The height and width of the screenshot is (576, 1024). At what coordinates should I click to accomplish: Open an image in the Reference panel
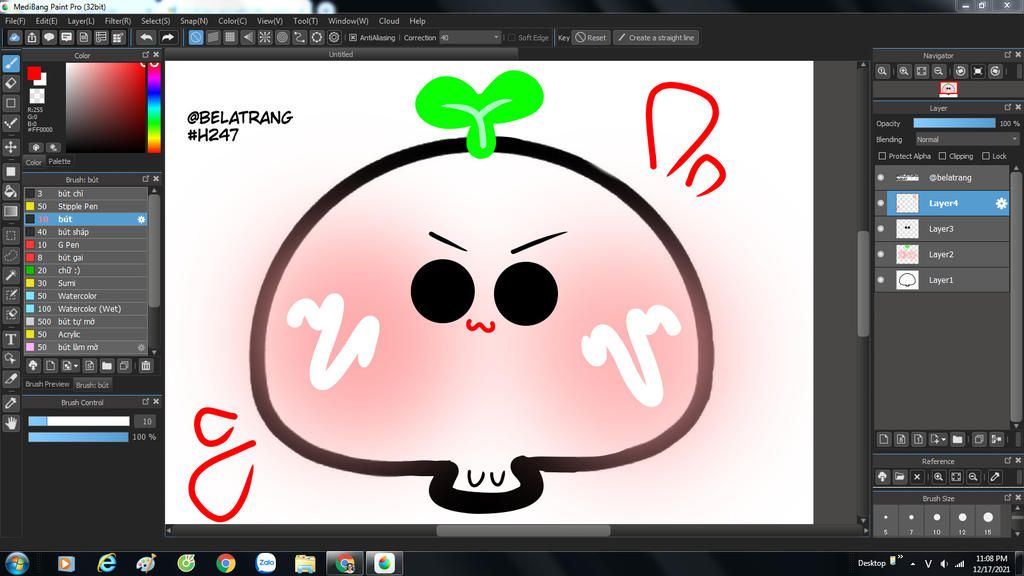tap(899, 477)
